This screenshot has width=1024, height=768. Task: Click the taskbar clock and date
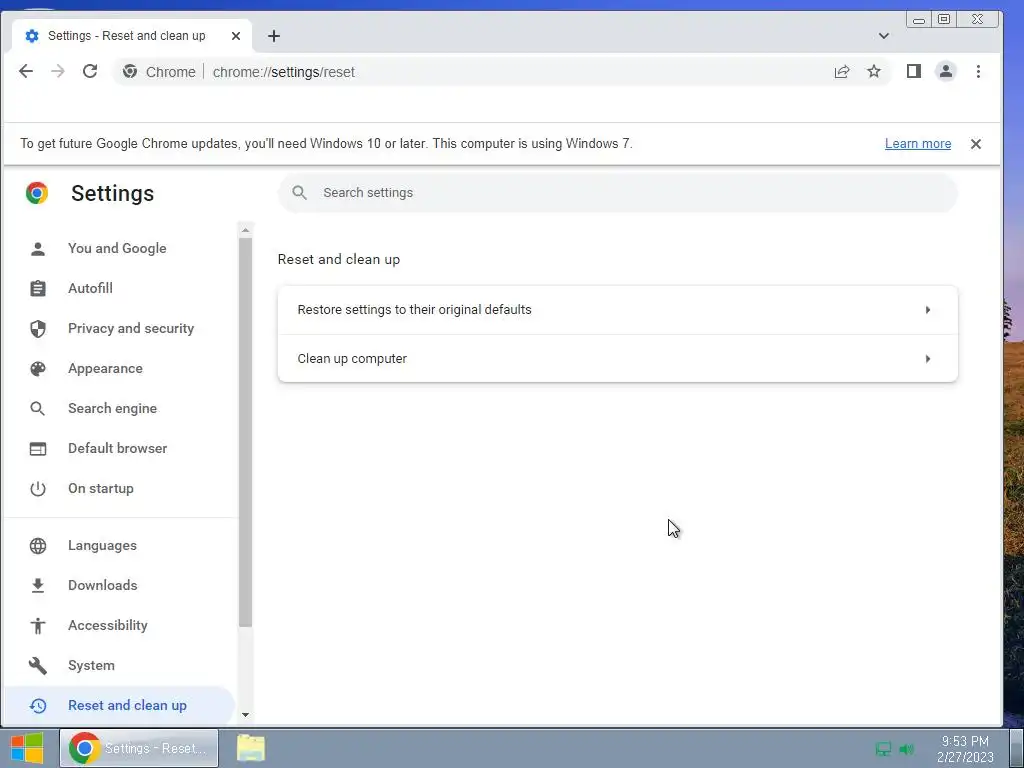click(x=965, y=749)
